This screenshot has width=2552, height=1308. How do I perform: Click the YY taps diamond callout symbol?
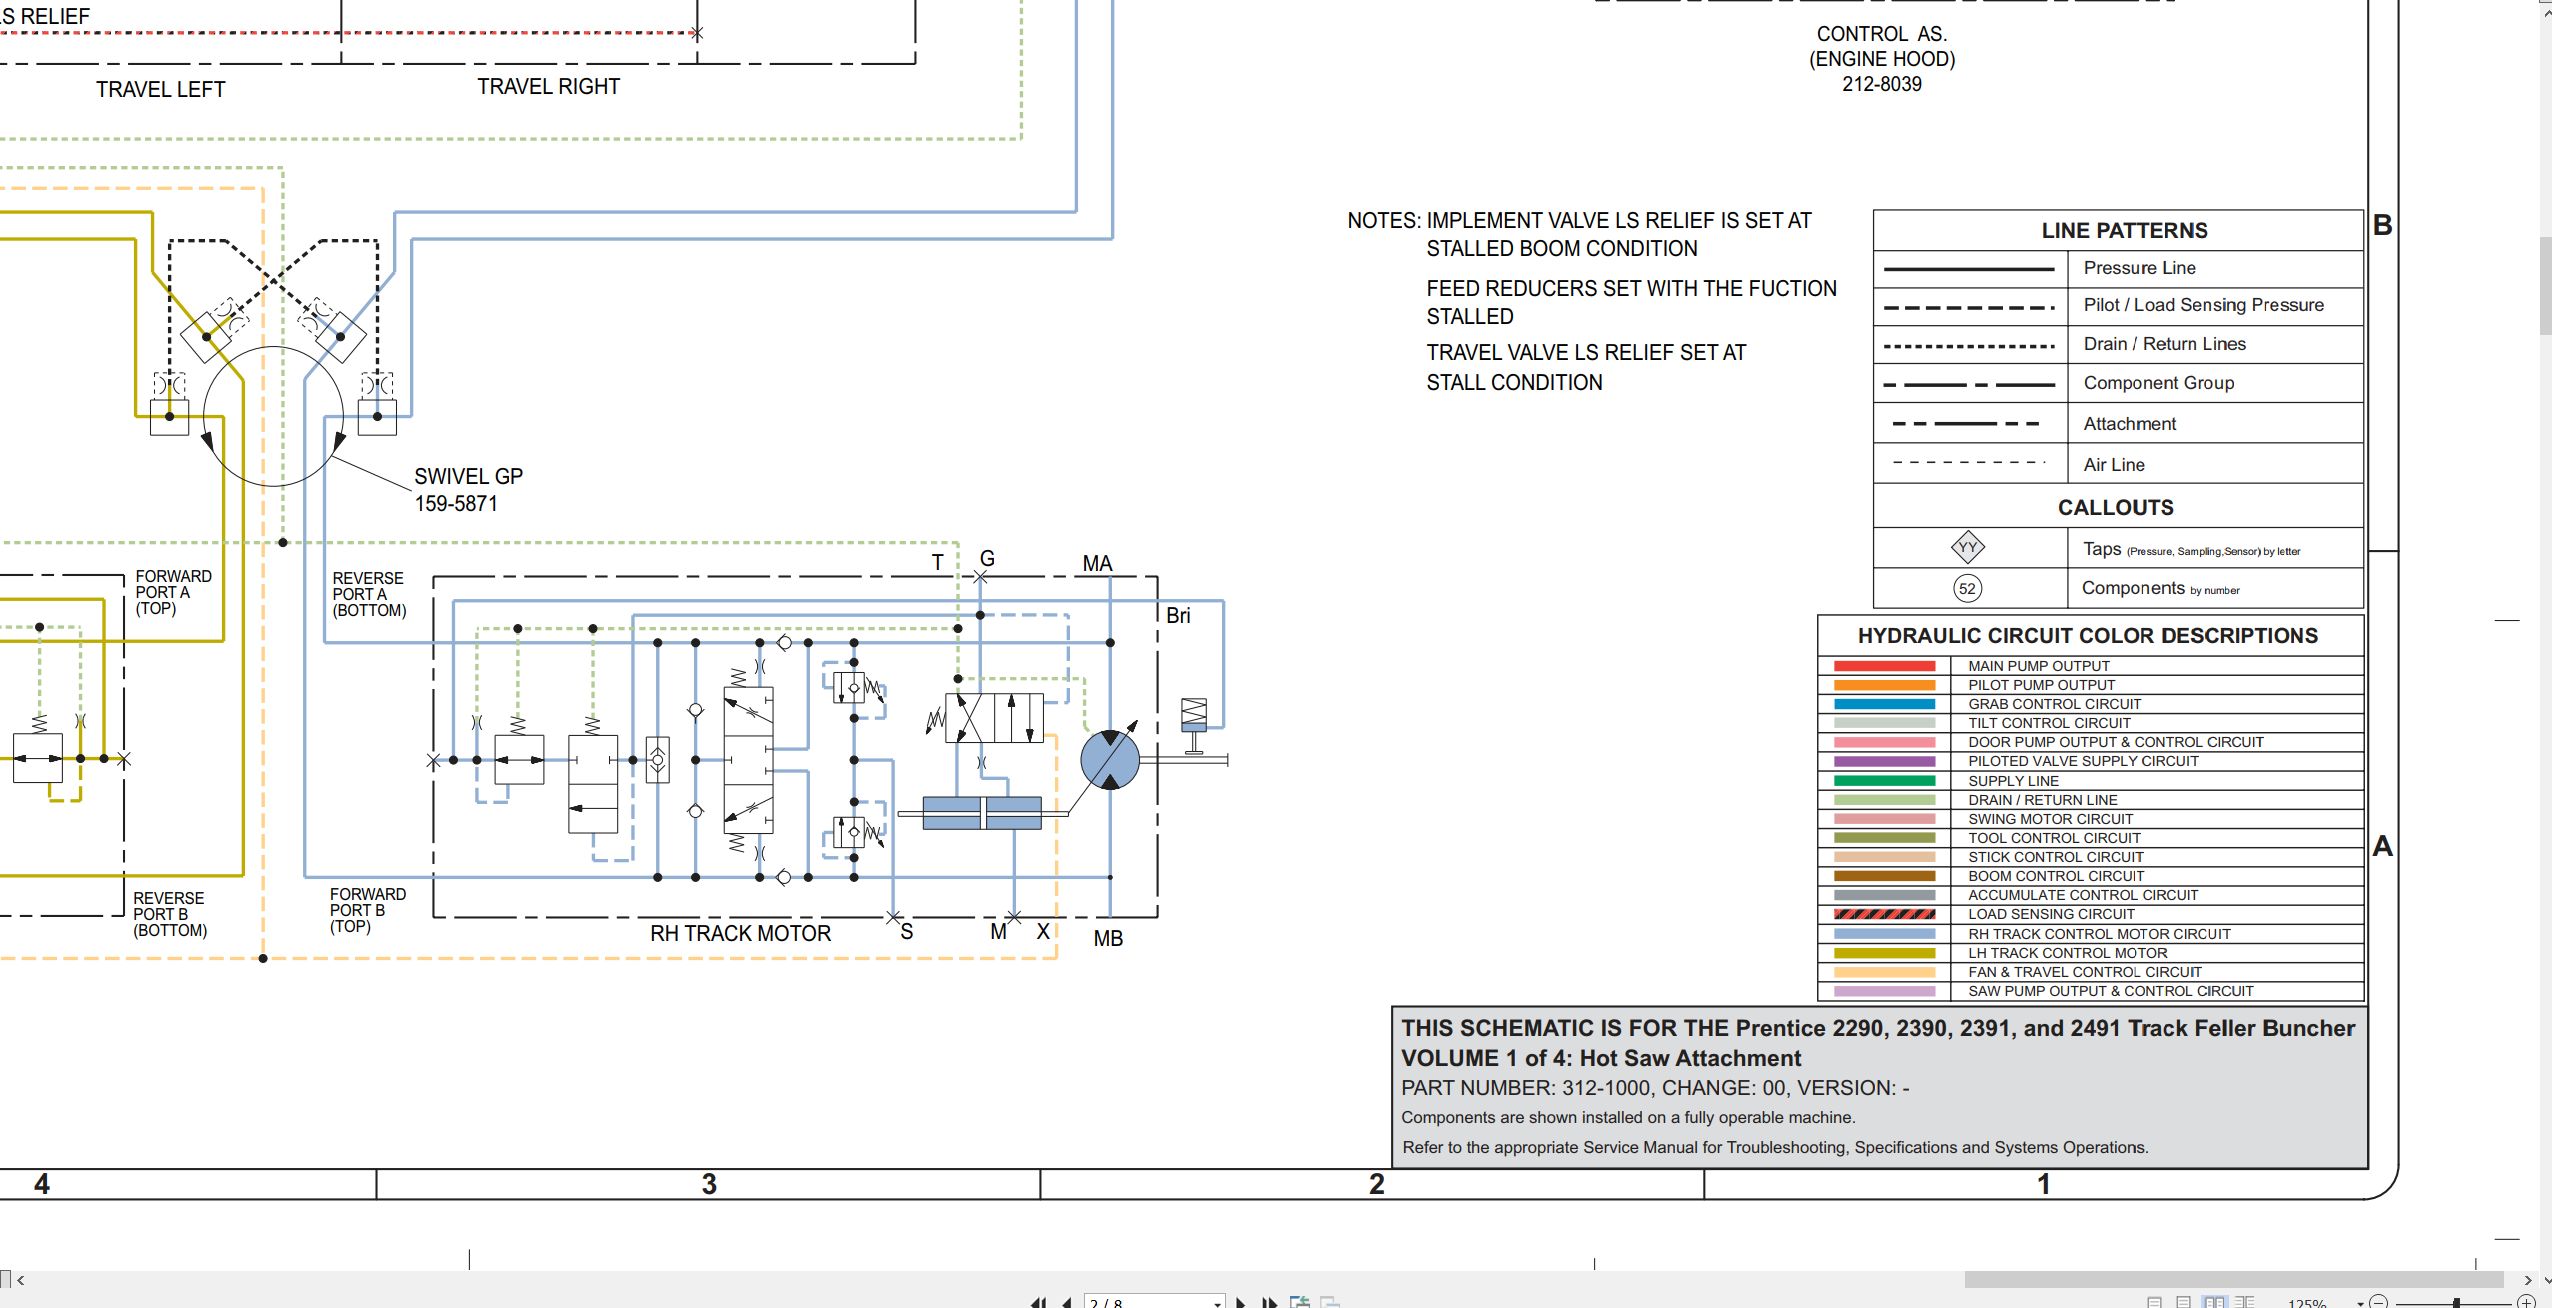(x=1967, y=547)
